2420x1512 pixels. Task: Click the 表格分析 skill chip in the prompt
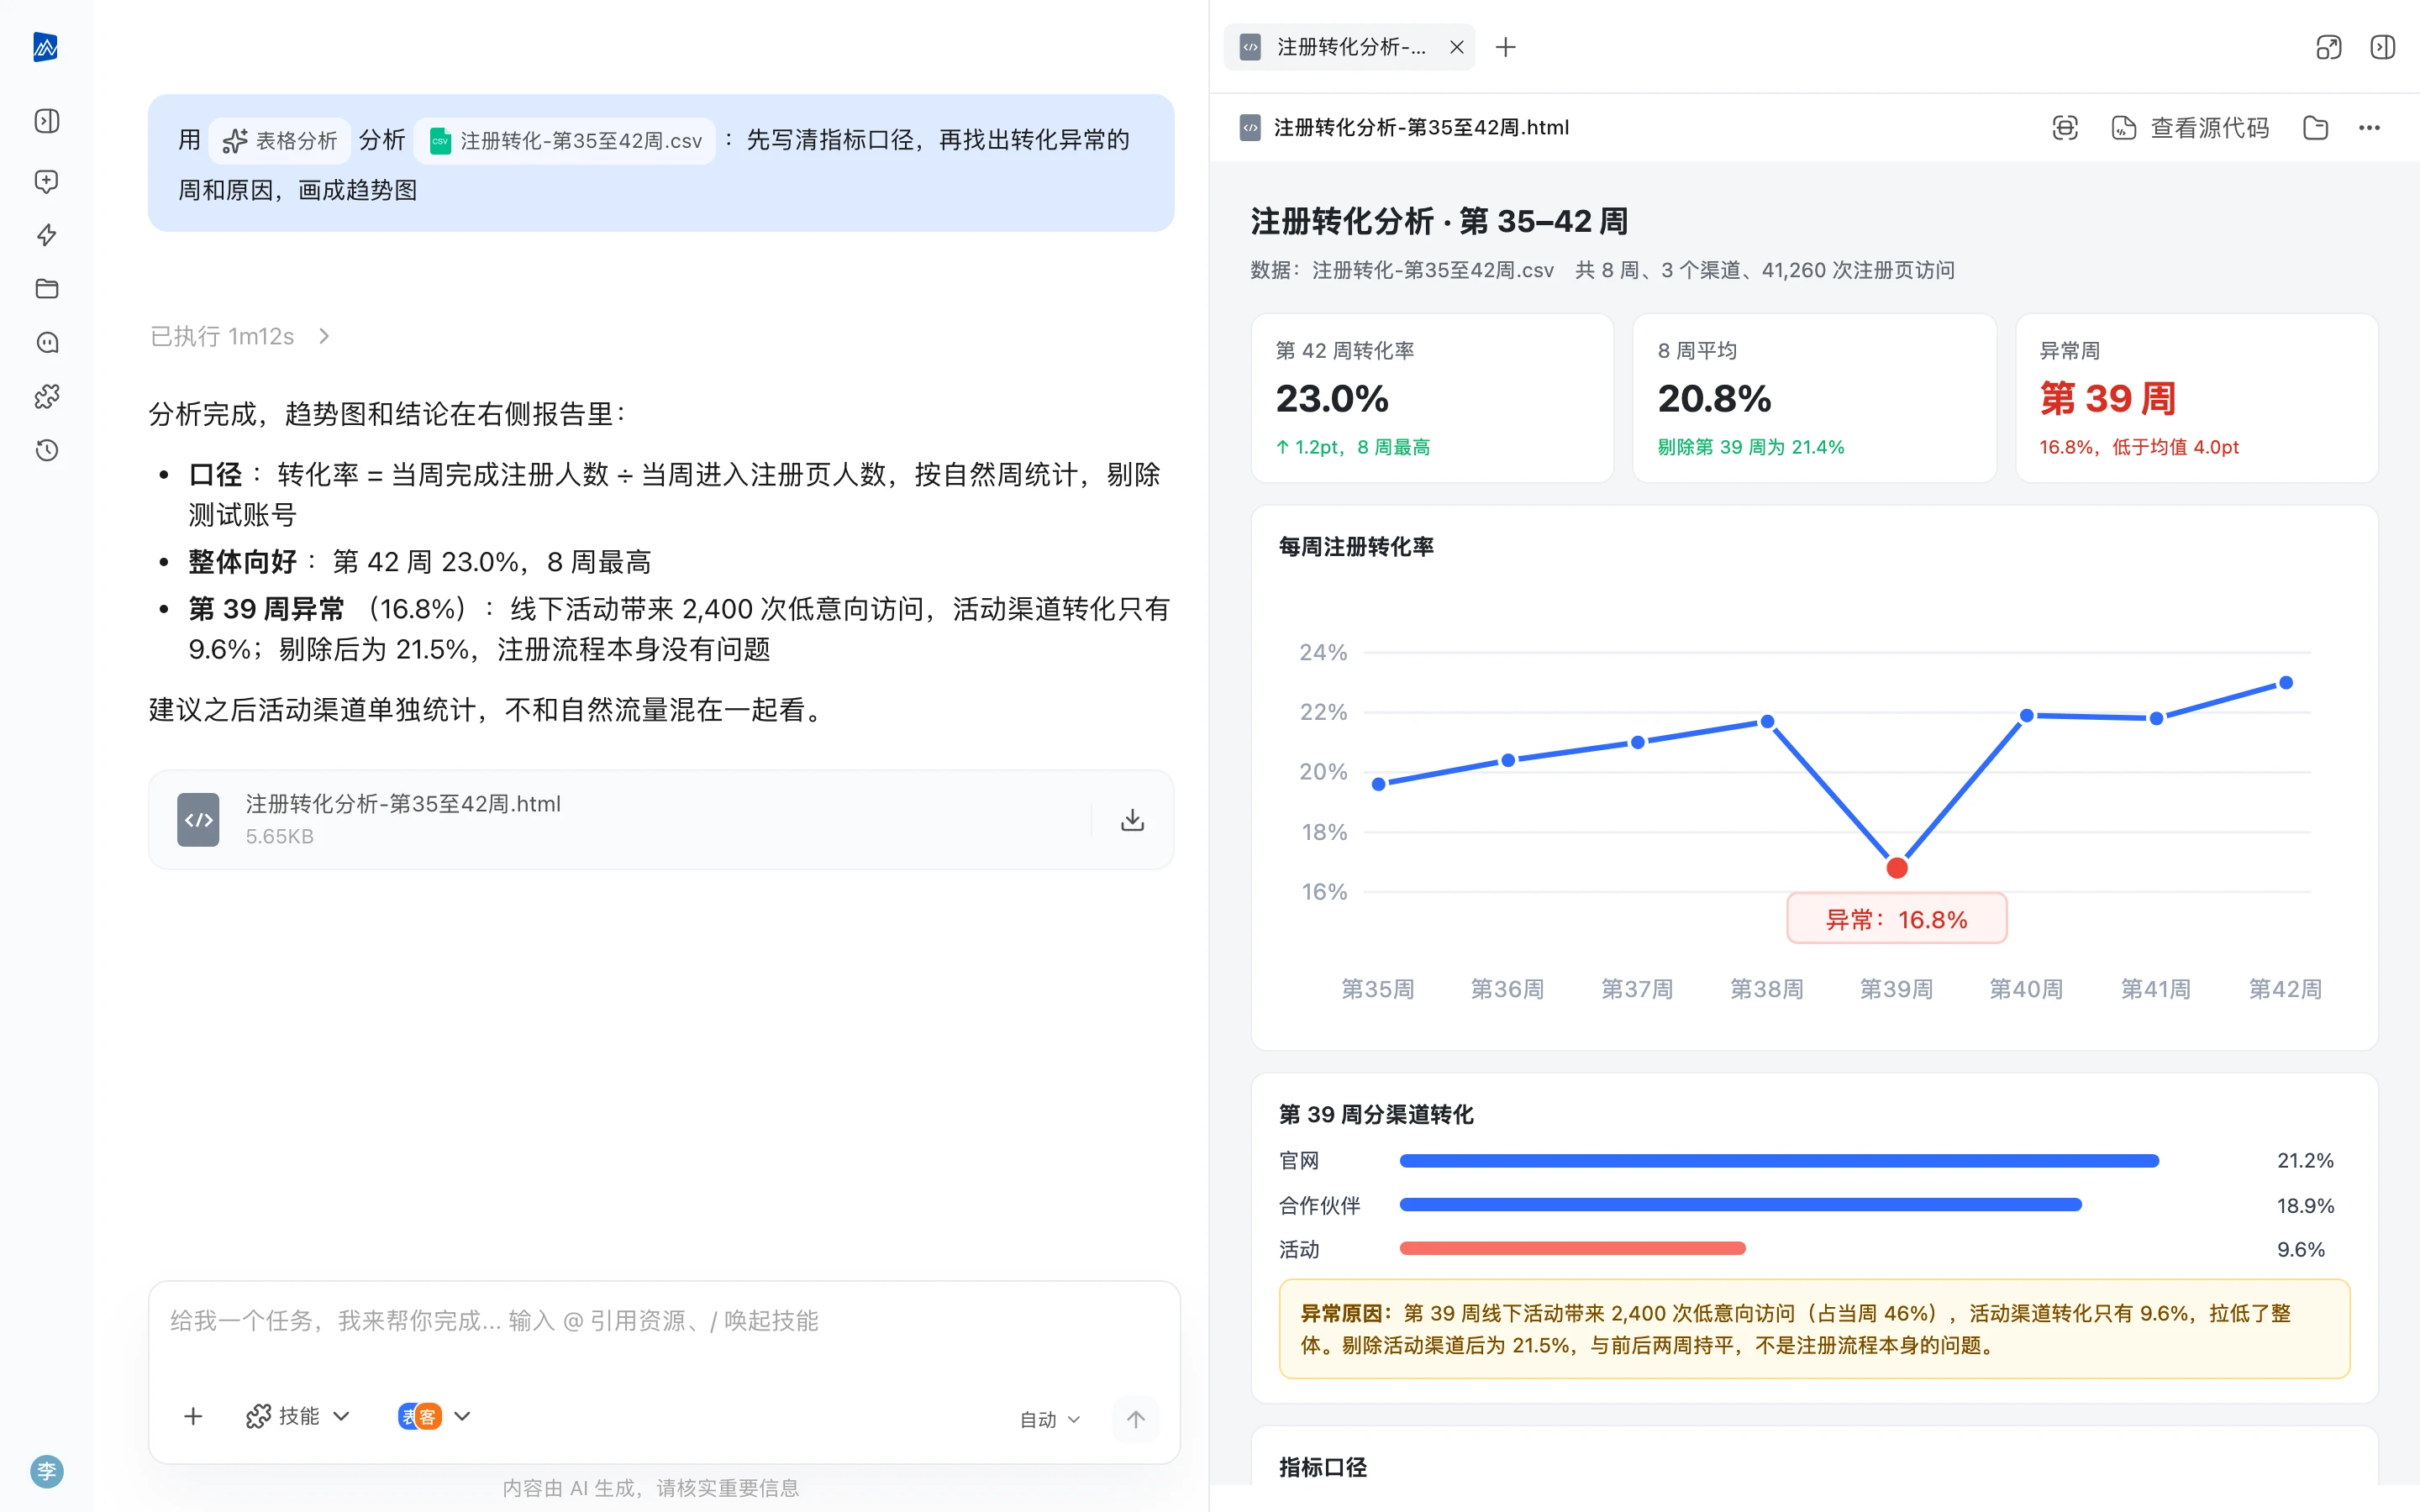pos(280,141)
